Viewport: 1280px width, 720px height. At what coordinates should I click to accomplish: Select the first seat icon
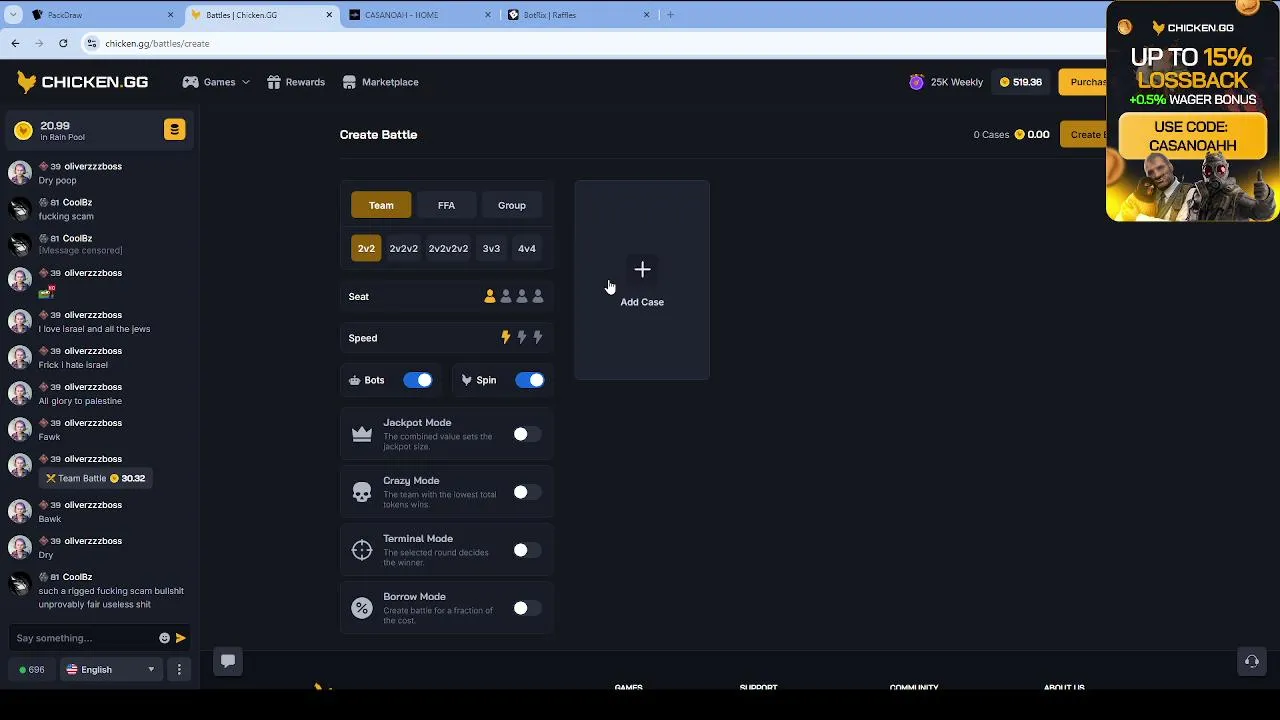[x=490, y=296]
